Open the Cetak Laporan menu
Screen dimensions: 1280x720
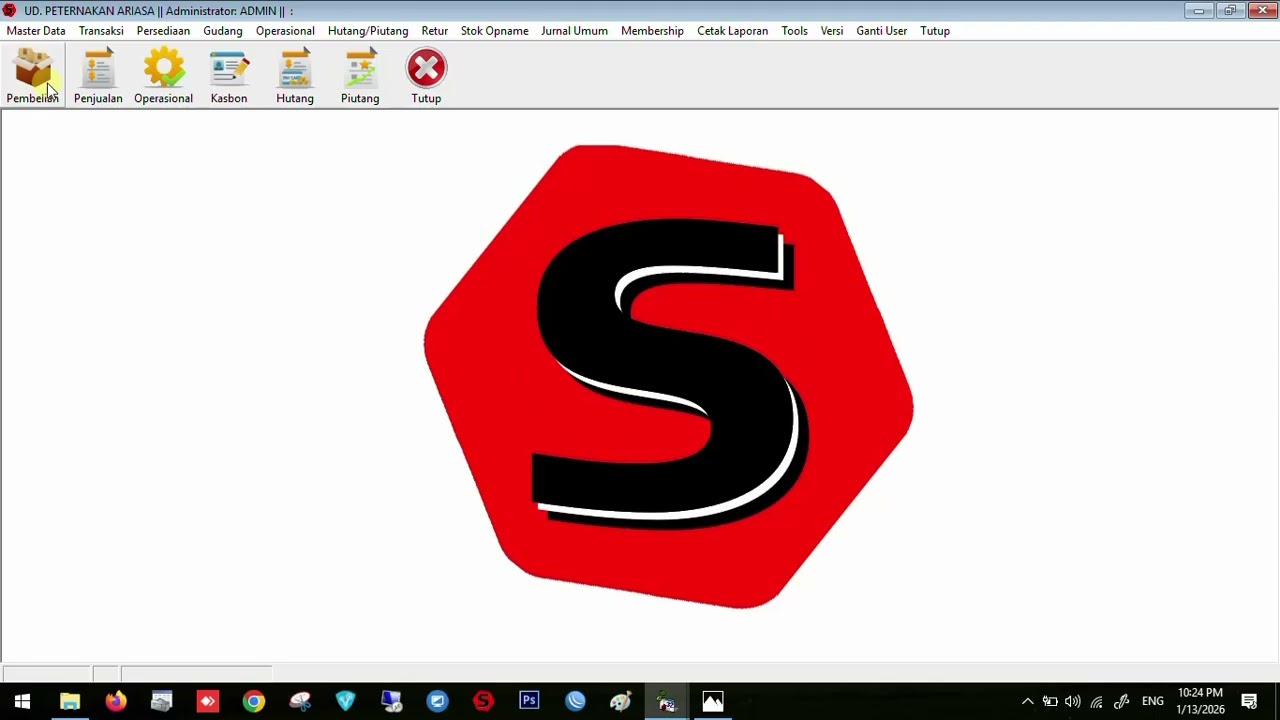point(733,31)
